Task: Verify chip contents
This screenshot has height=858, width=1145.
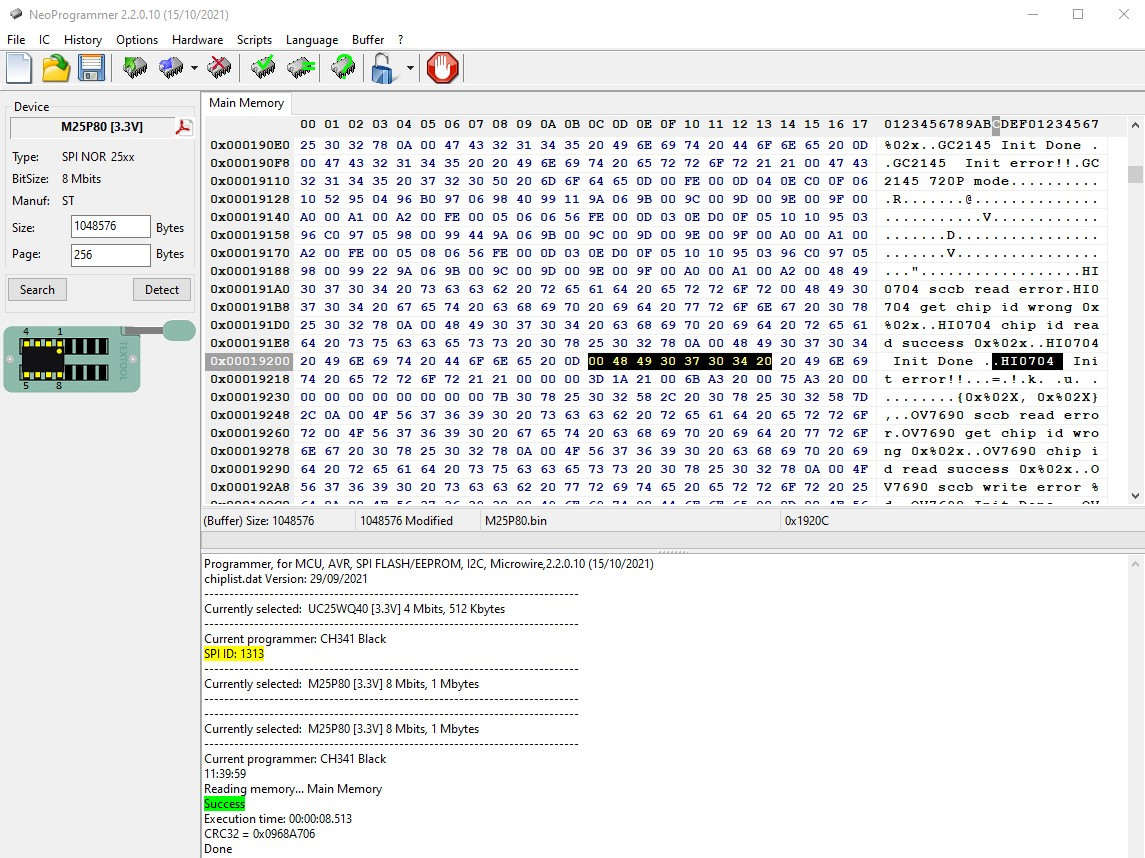Action: (263, 68)
